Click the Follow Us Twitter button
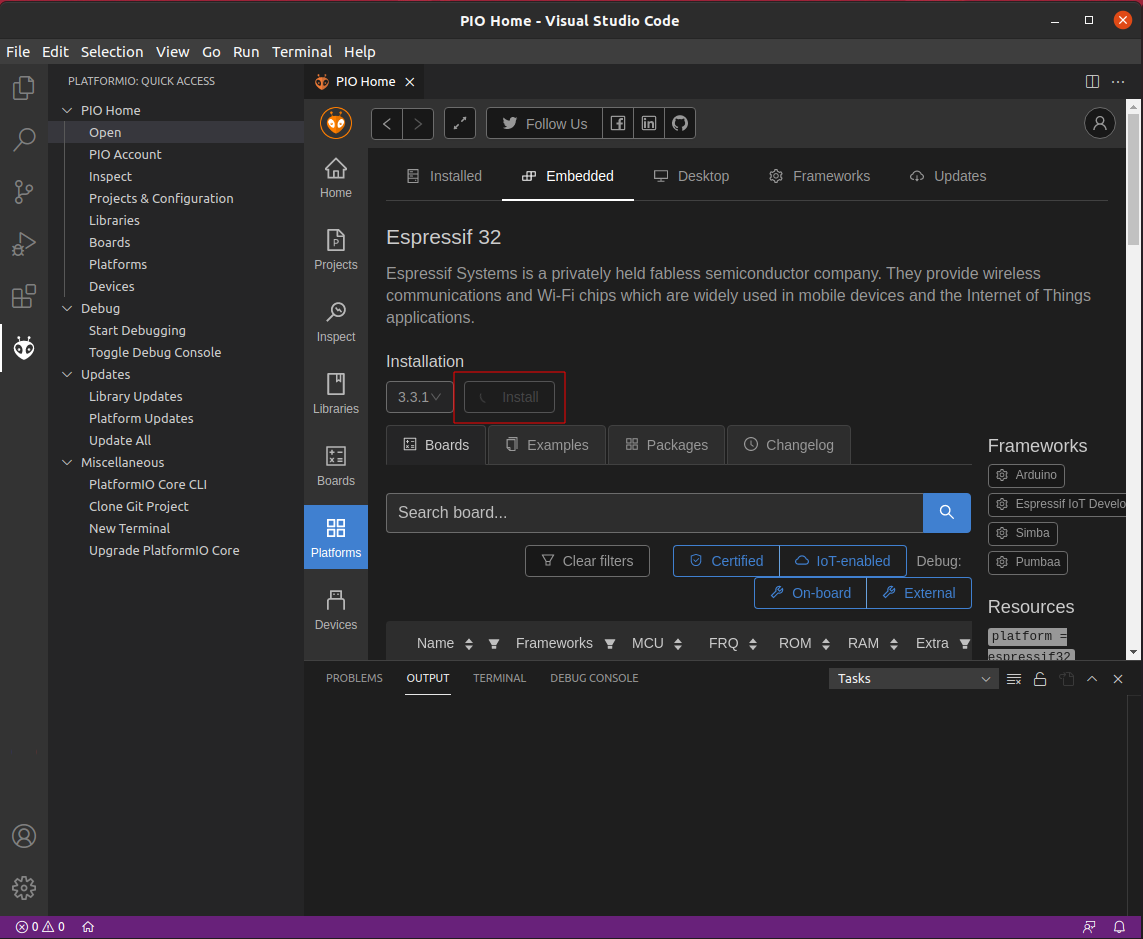The image size is (1143, 939). pos(545,123)
